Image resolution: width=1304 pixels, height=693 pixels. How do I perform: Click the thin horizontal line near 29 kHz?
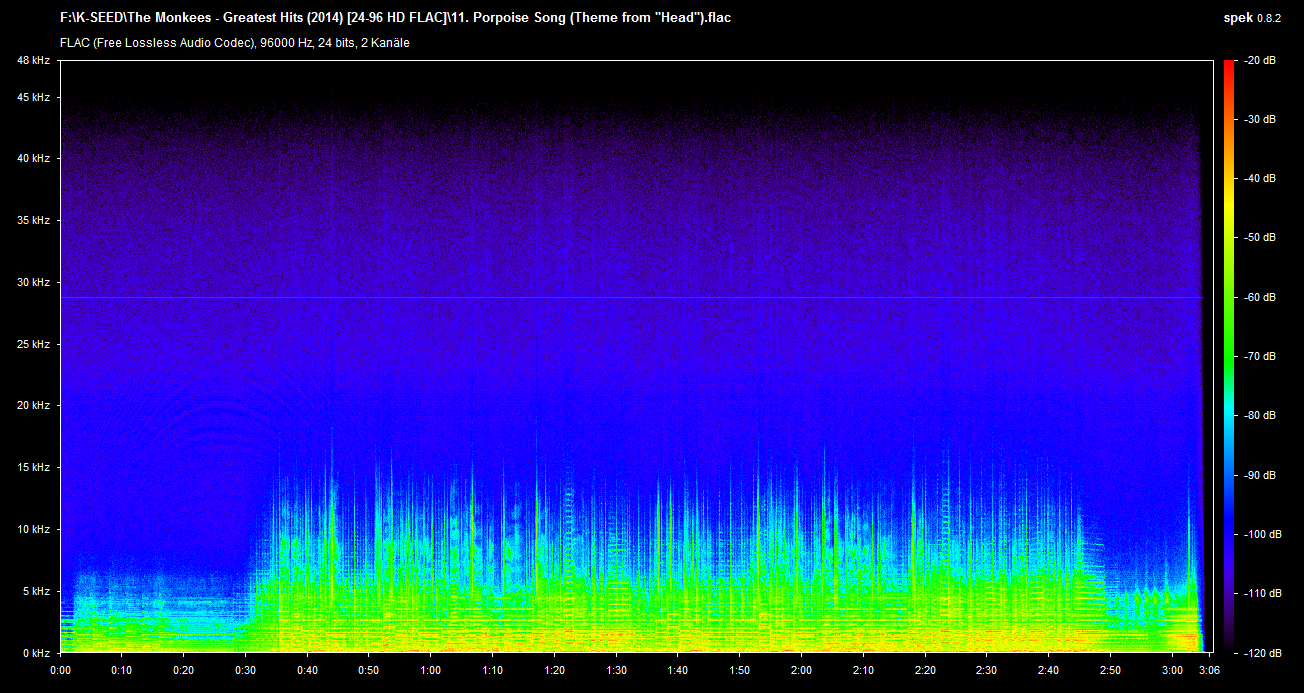(x=630, y=298)
